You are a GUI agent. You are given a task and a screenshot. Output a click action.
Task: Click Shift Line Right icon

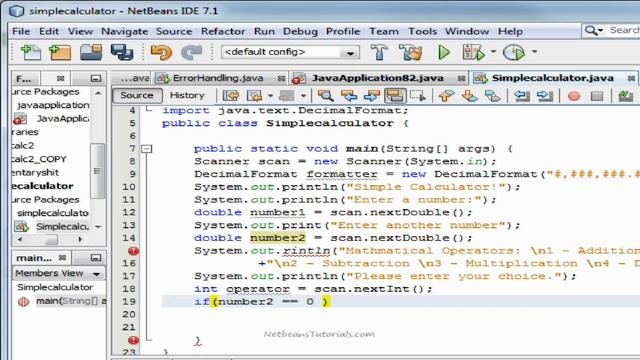(x=544, y=96)
